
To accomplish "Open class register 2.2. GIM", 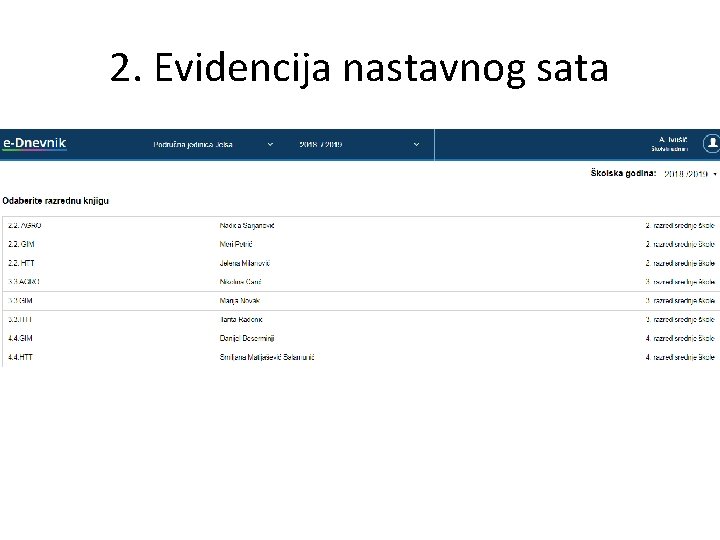I will (x=21, y=244).
